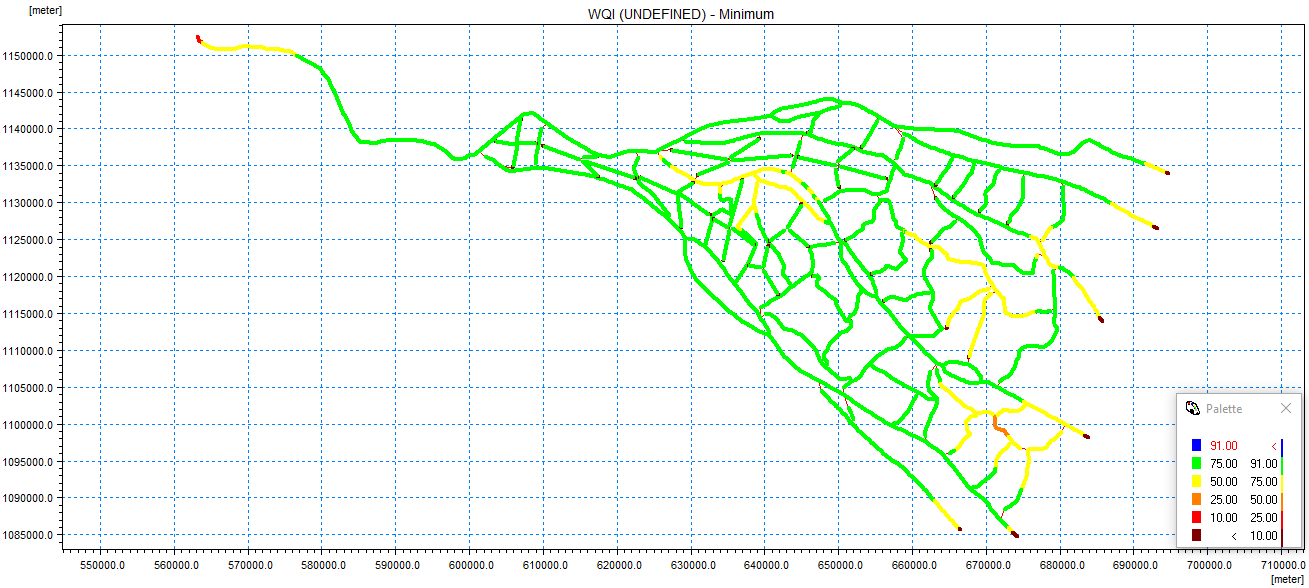This screenshot has width=1309, height=588.
Task: Select the 600000.0 label on X axis
Action: coord(469,565)
